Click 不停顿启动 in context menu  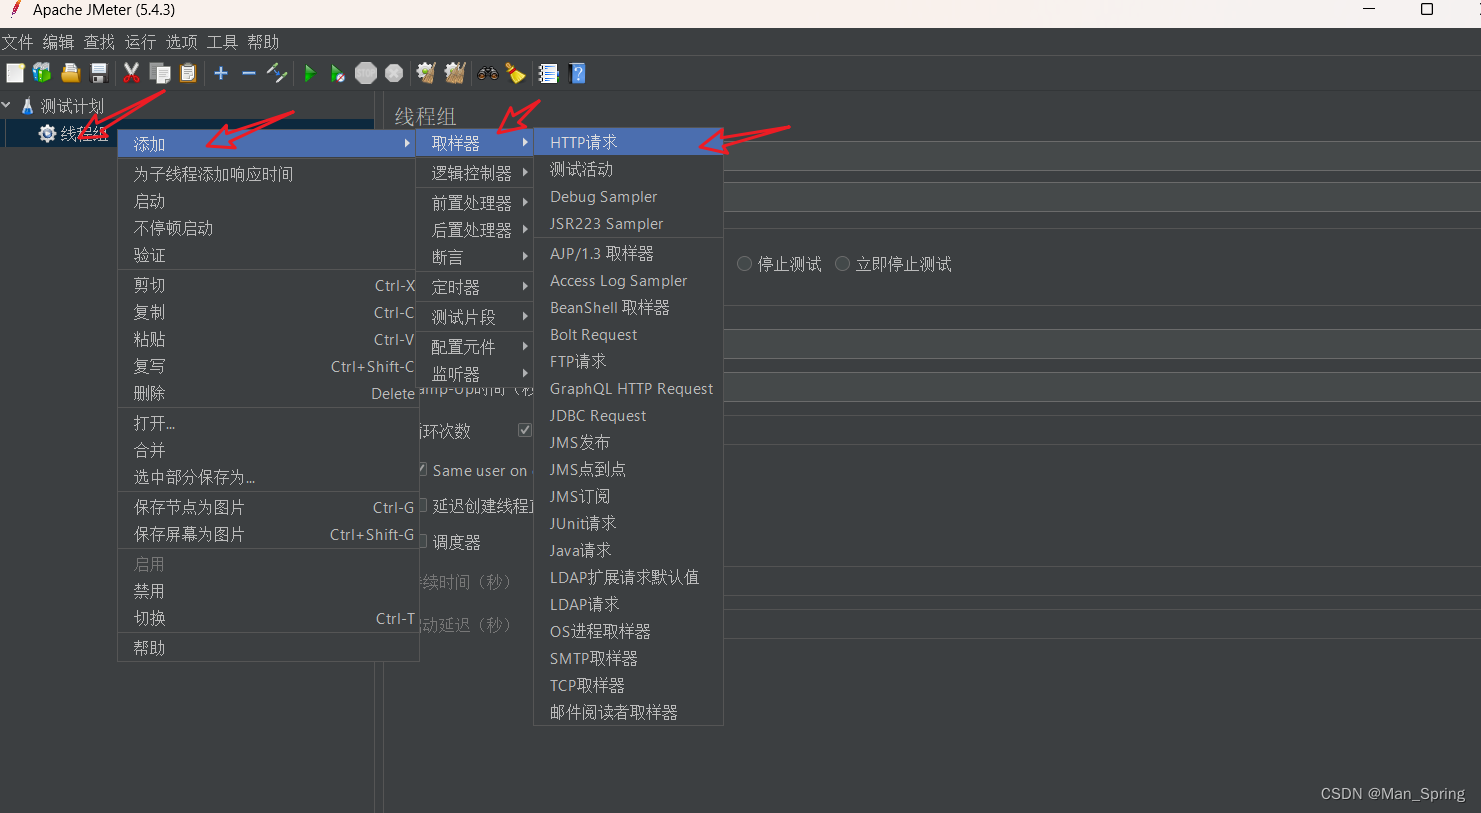click(x=267, y=228)
